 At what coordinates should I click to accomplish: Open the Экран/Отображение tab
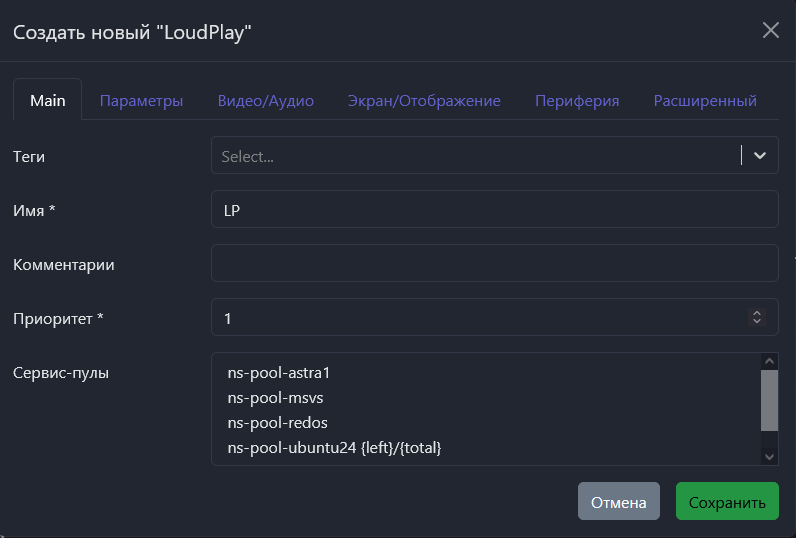(424, 100)
